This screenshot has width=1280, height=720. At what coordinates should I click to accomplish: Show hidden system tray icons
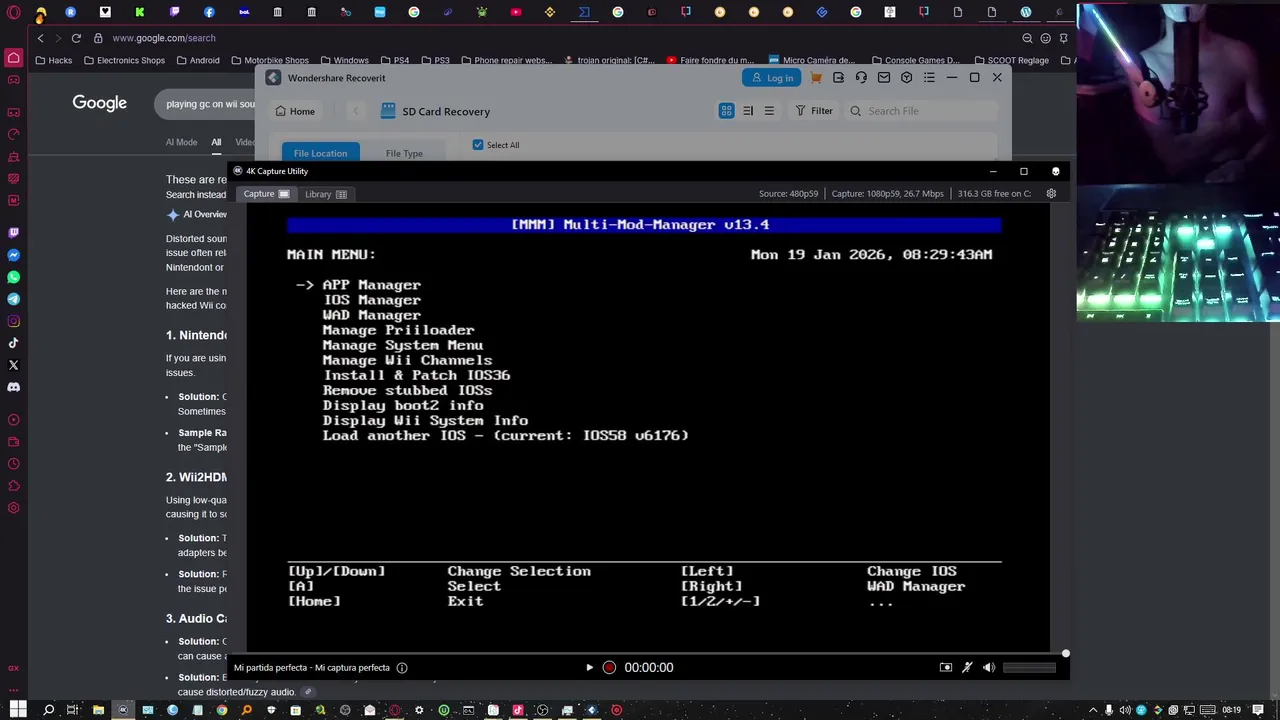(1093, 710)
